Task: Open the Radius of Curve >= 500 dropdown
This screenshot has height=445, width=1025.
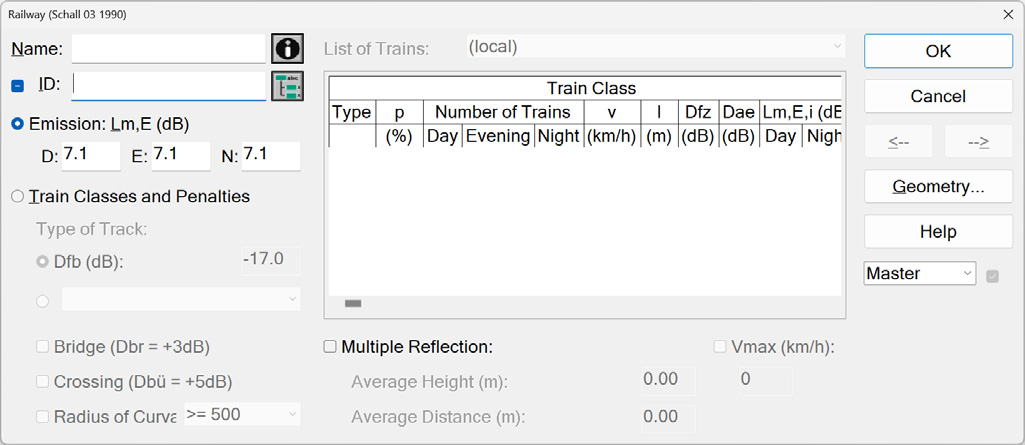Action: (x=243, y=414)
